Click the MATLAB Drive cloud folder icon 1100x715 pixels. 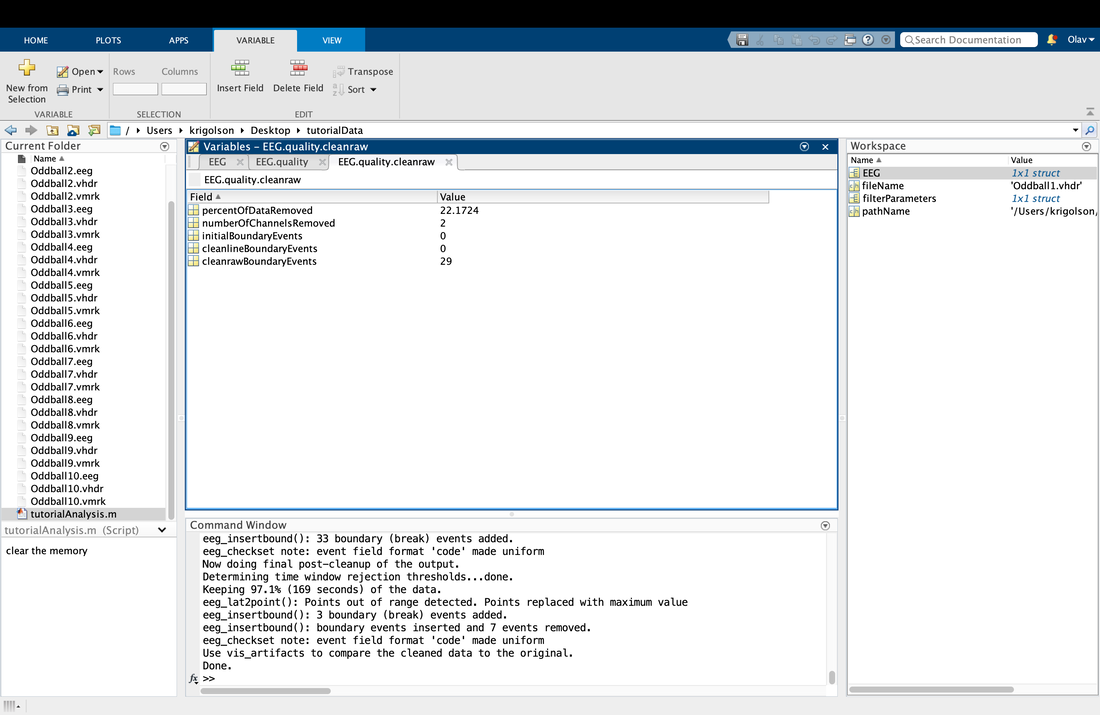tap(73, 131)
